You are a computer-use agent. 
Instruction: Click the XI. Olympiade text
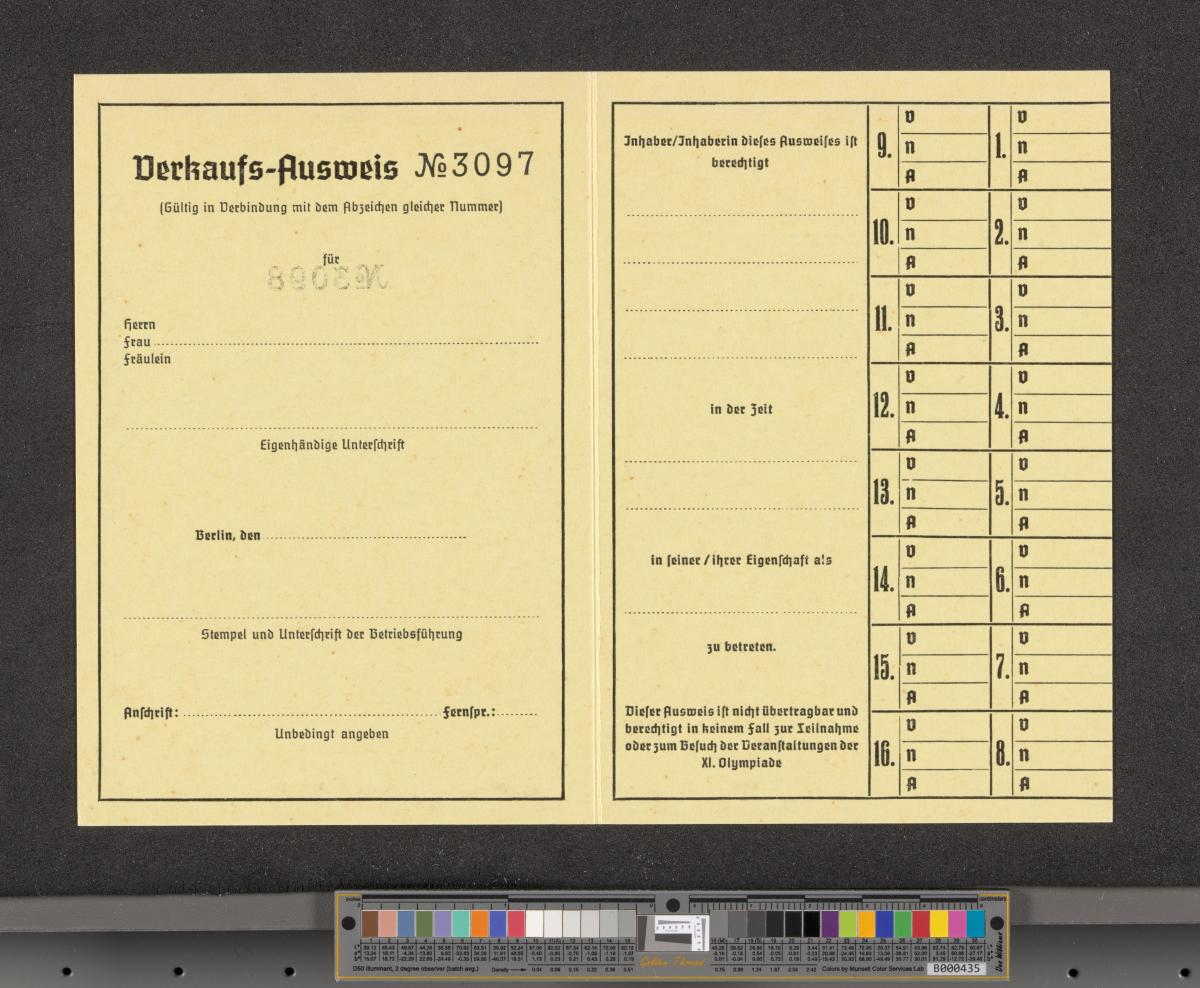(741, 763)
